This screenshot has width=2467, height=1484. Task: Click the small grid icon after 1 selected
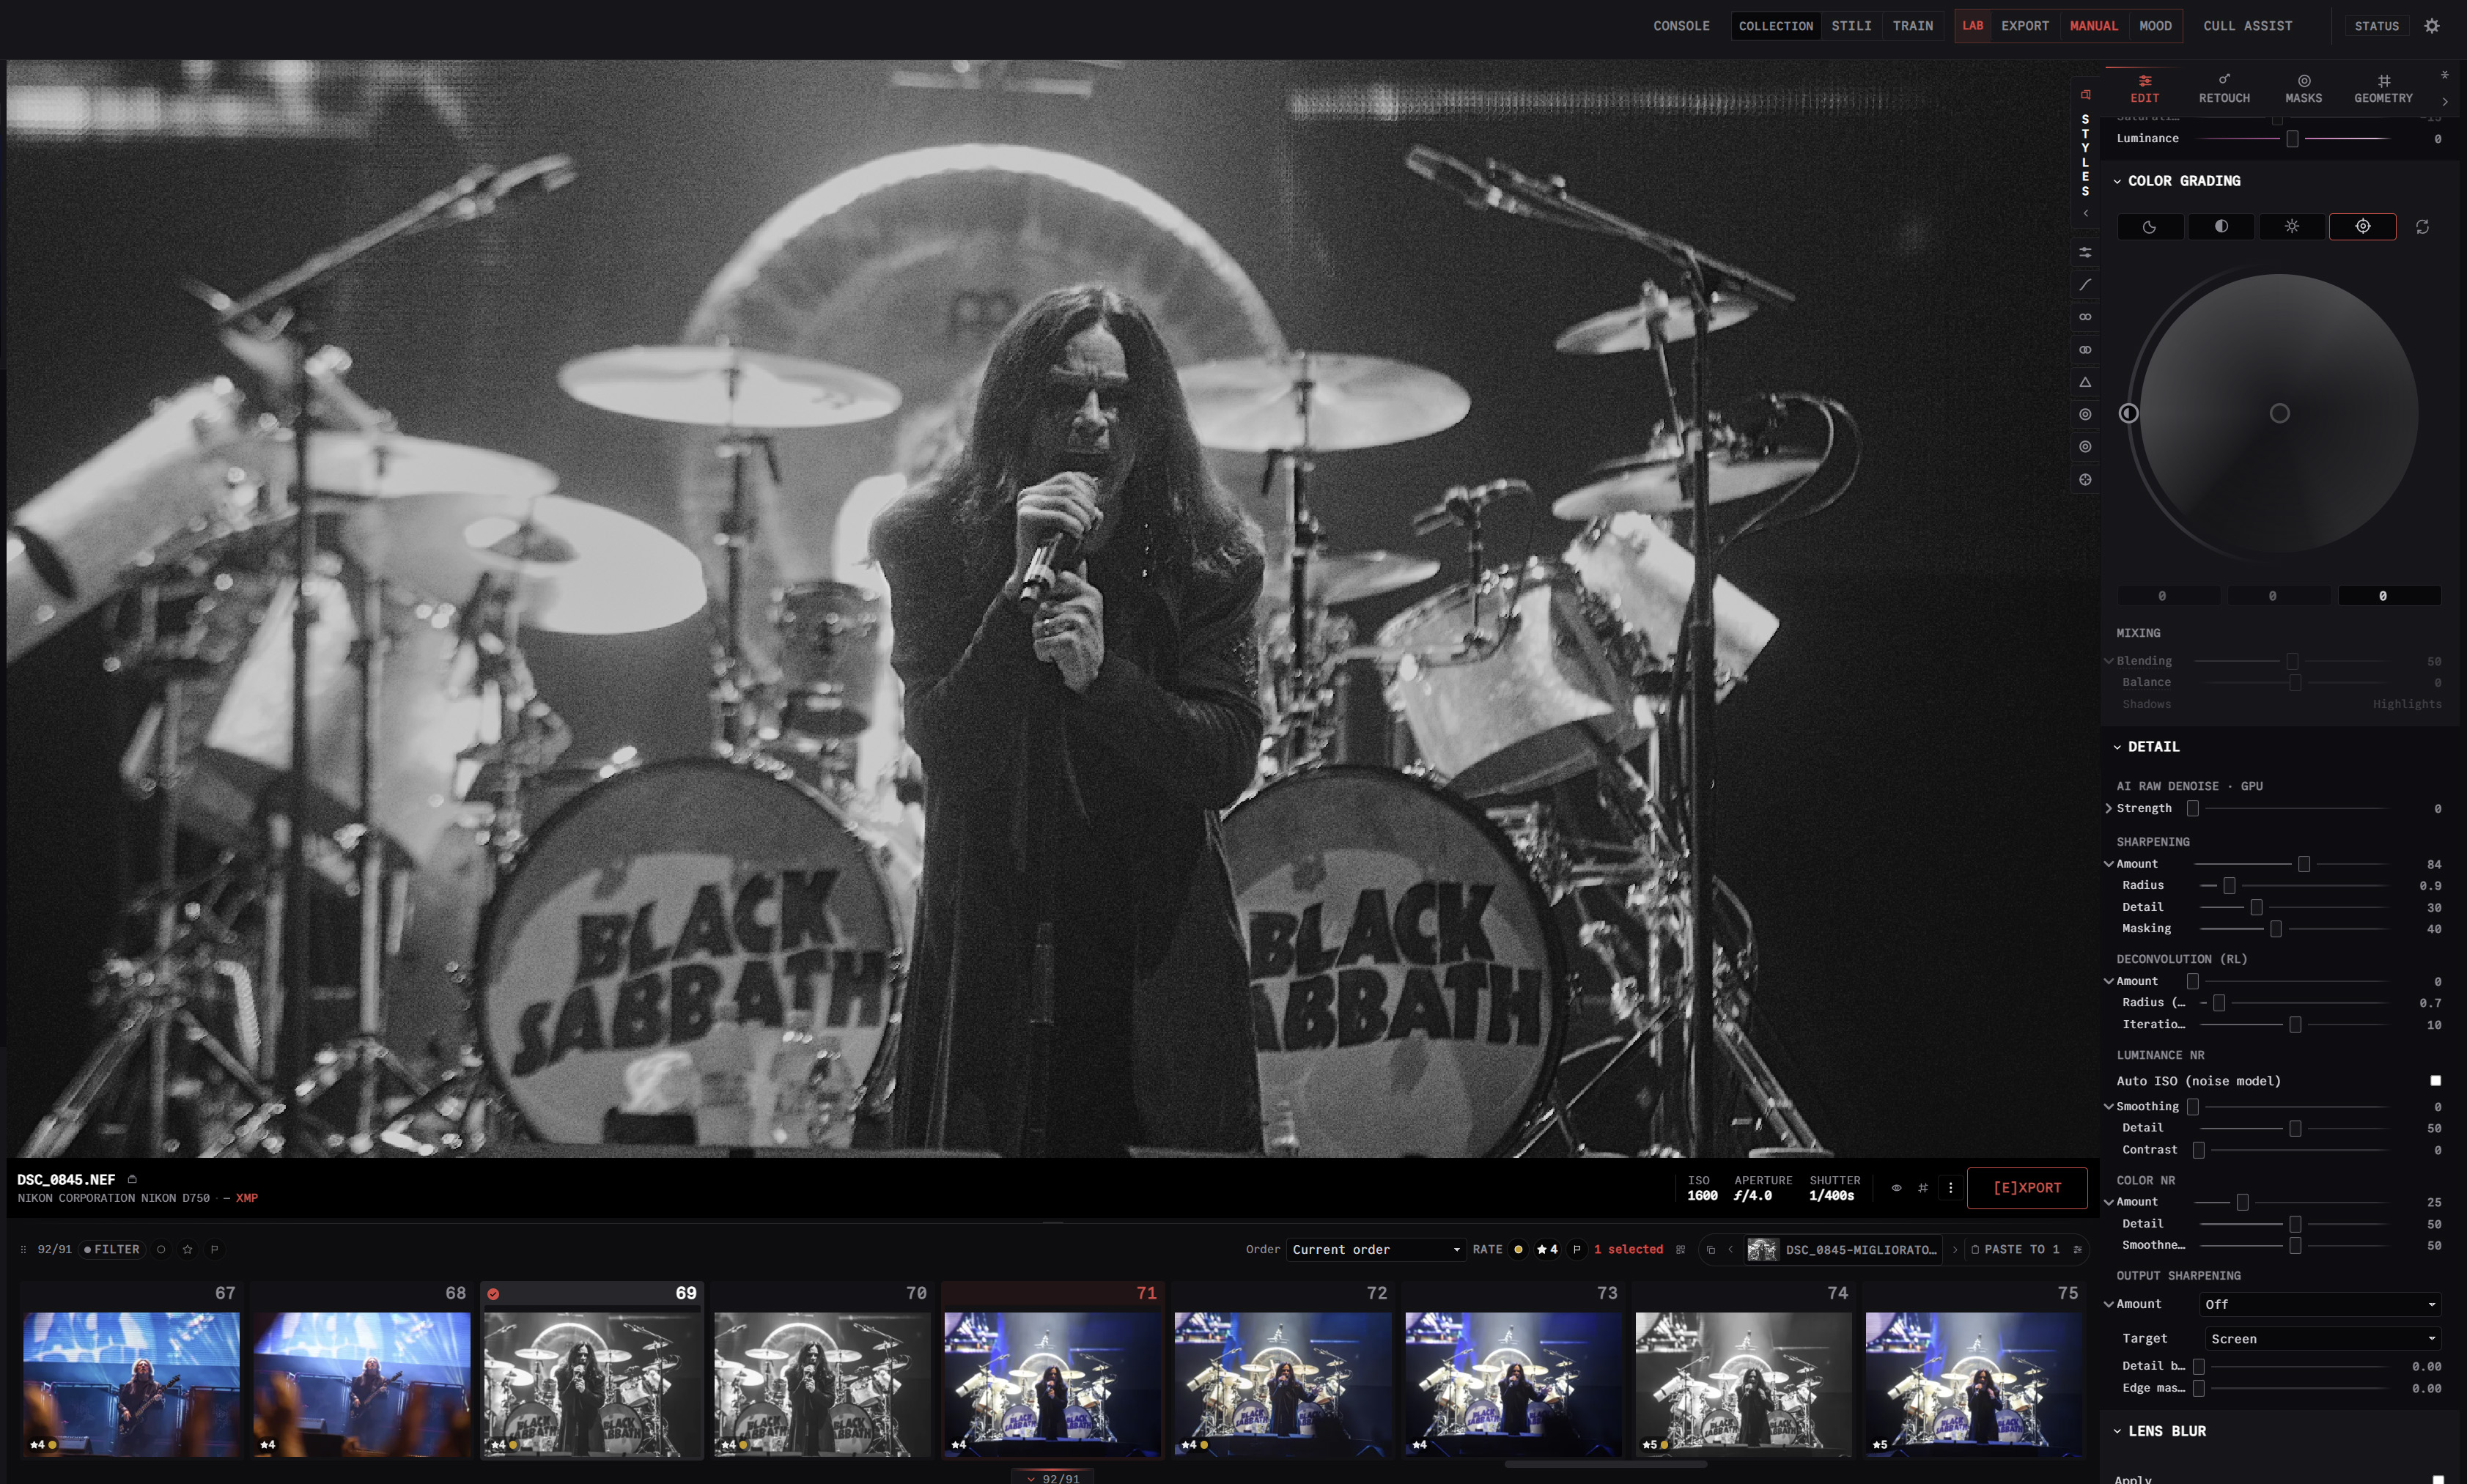1680,1250
